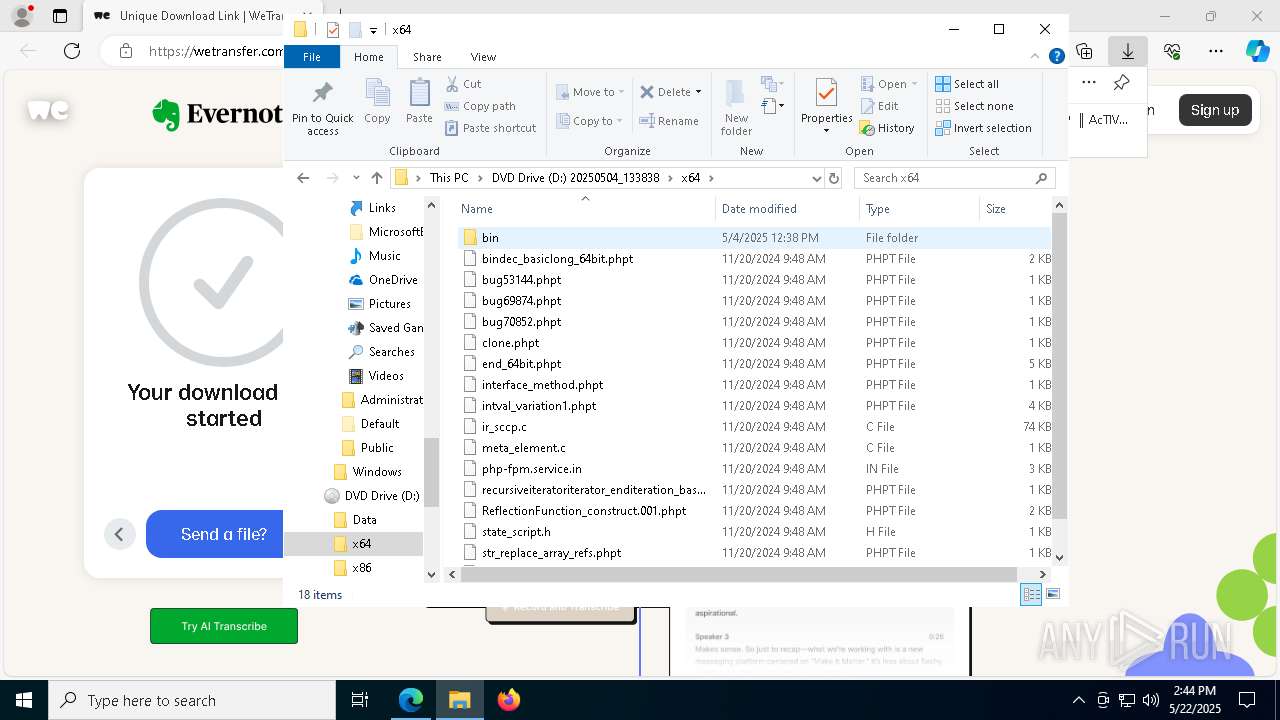Click the Edit command in Open group
This screenshot has width=1280, height=720.
(879, 106)
